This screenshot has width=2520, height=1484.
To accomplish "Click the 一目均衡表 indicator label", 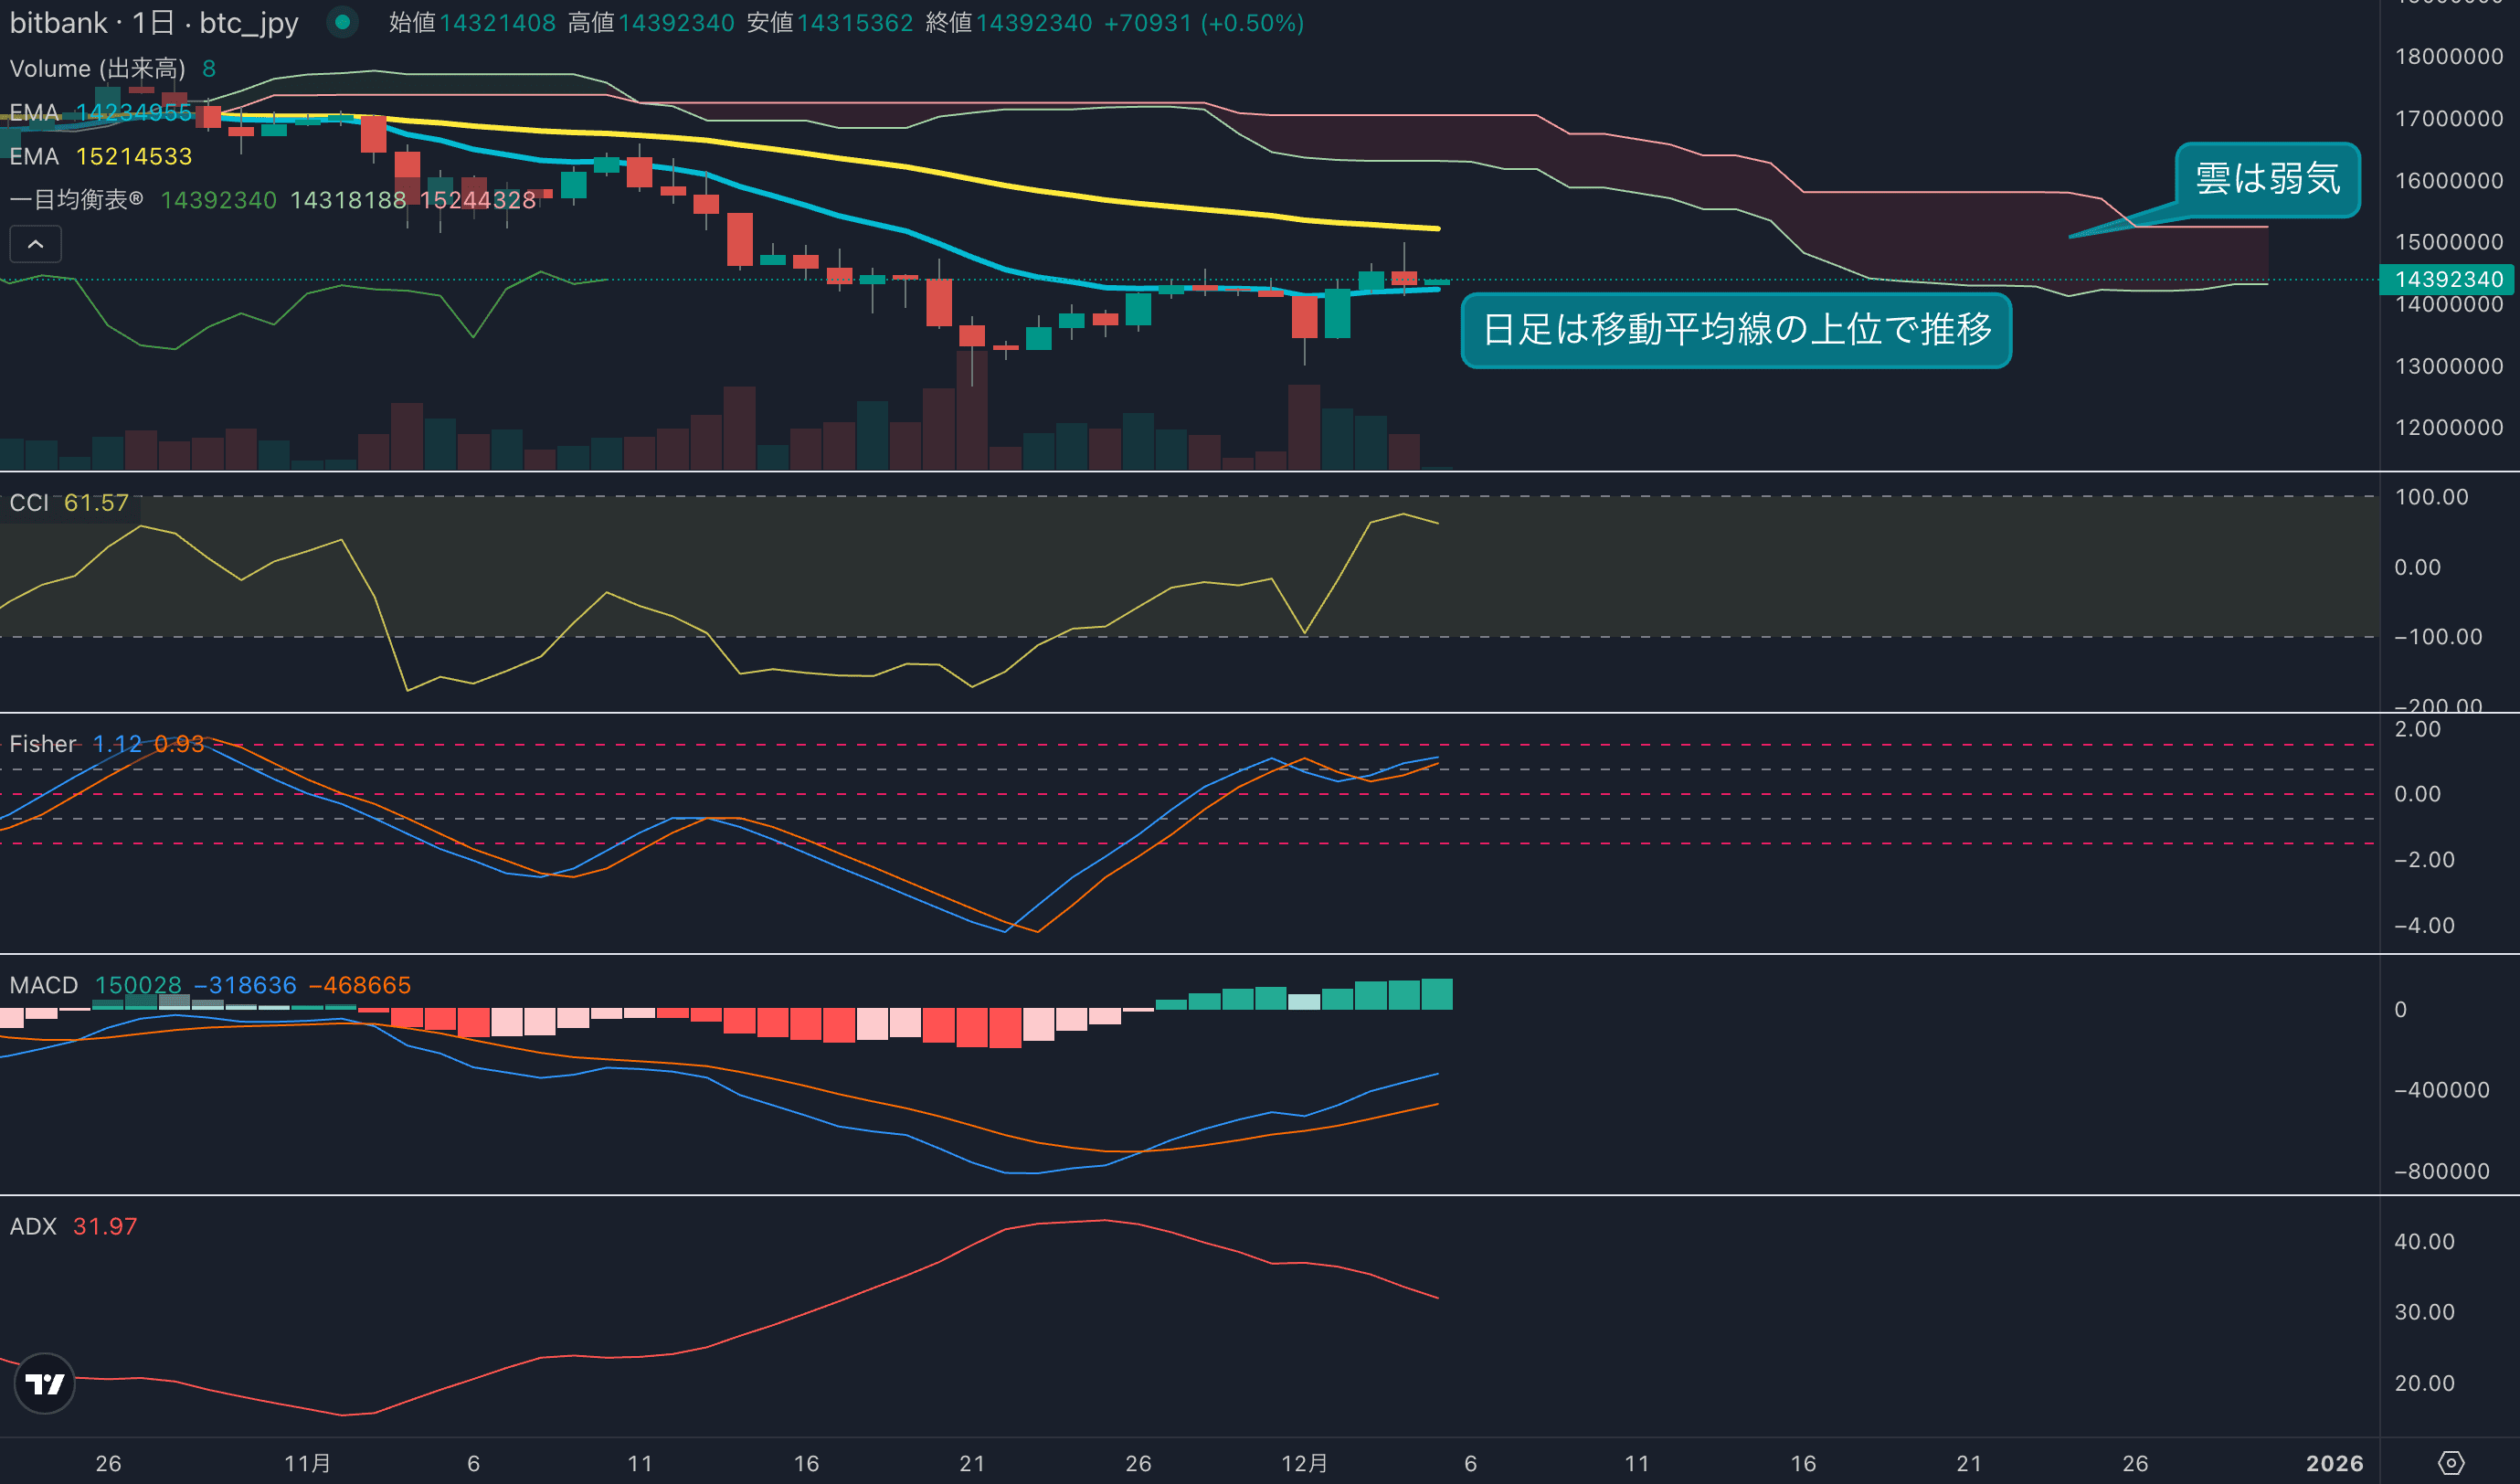I will coord(68,199).
